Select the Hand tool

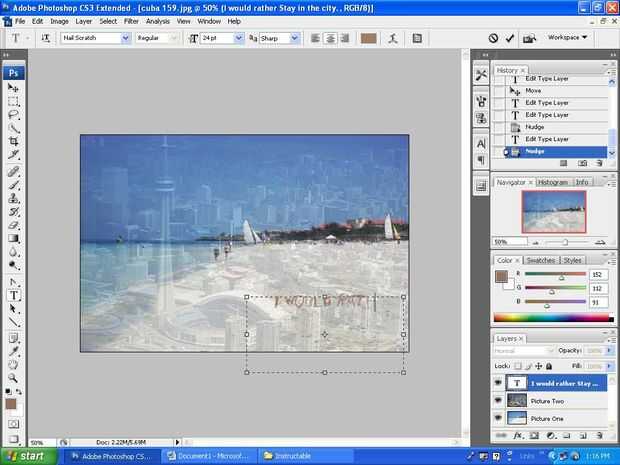13,364
